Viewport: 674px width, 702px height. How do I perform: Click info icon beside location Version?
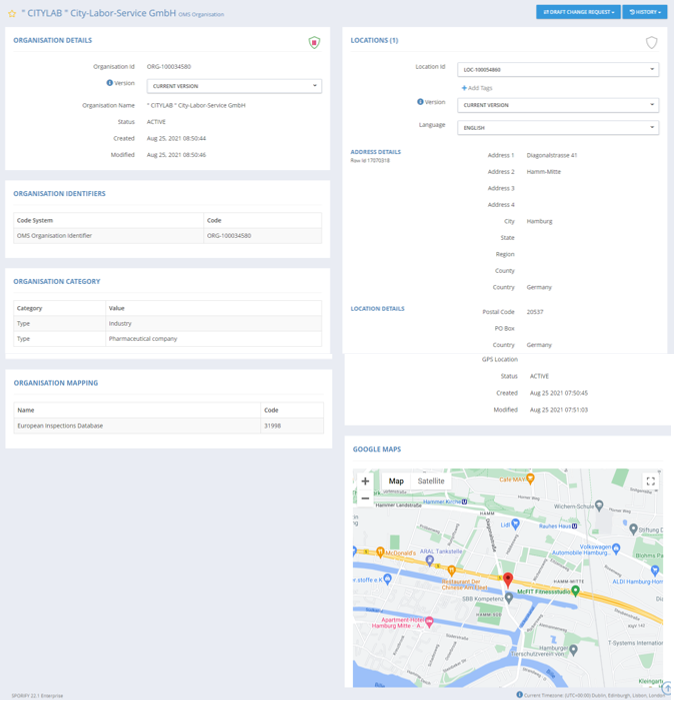[420, 102]
